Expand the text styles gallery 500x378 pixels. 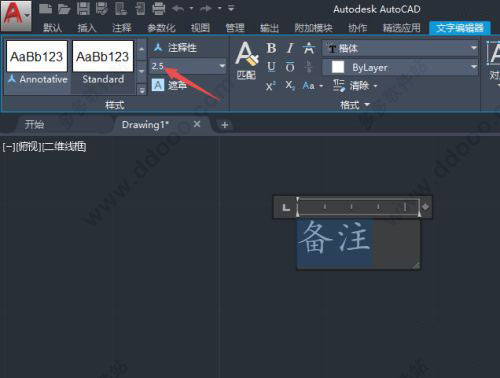click(x=142, y=90)
